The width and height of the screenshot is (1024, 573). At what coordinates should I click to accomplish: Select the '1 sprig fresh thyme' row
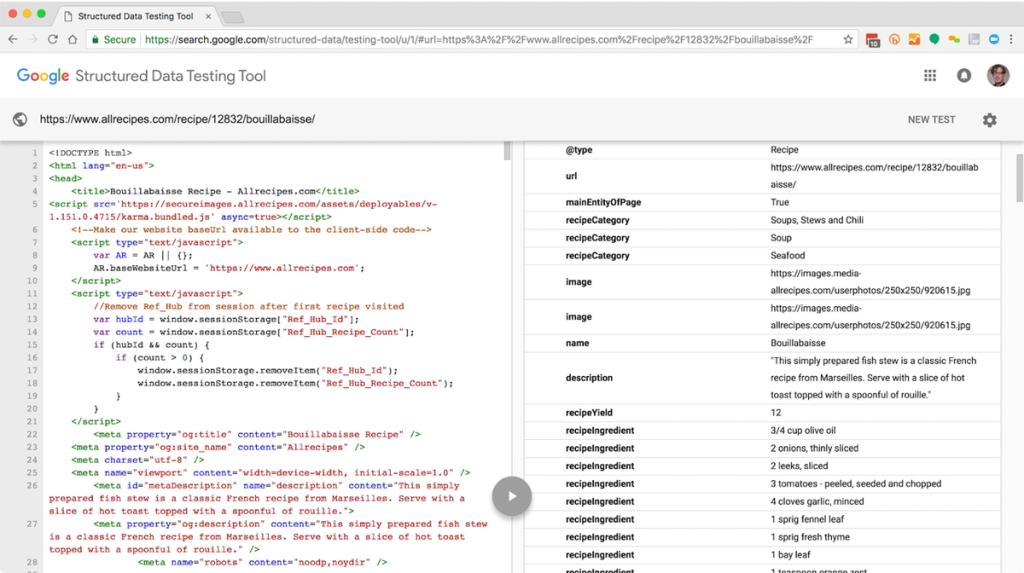(x=762, y=536)
